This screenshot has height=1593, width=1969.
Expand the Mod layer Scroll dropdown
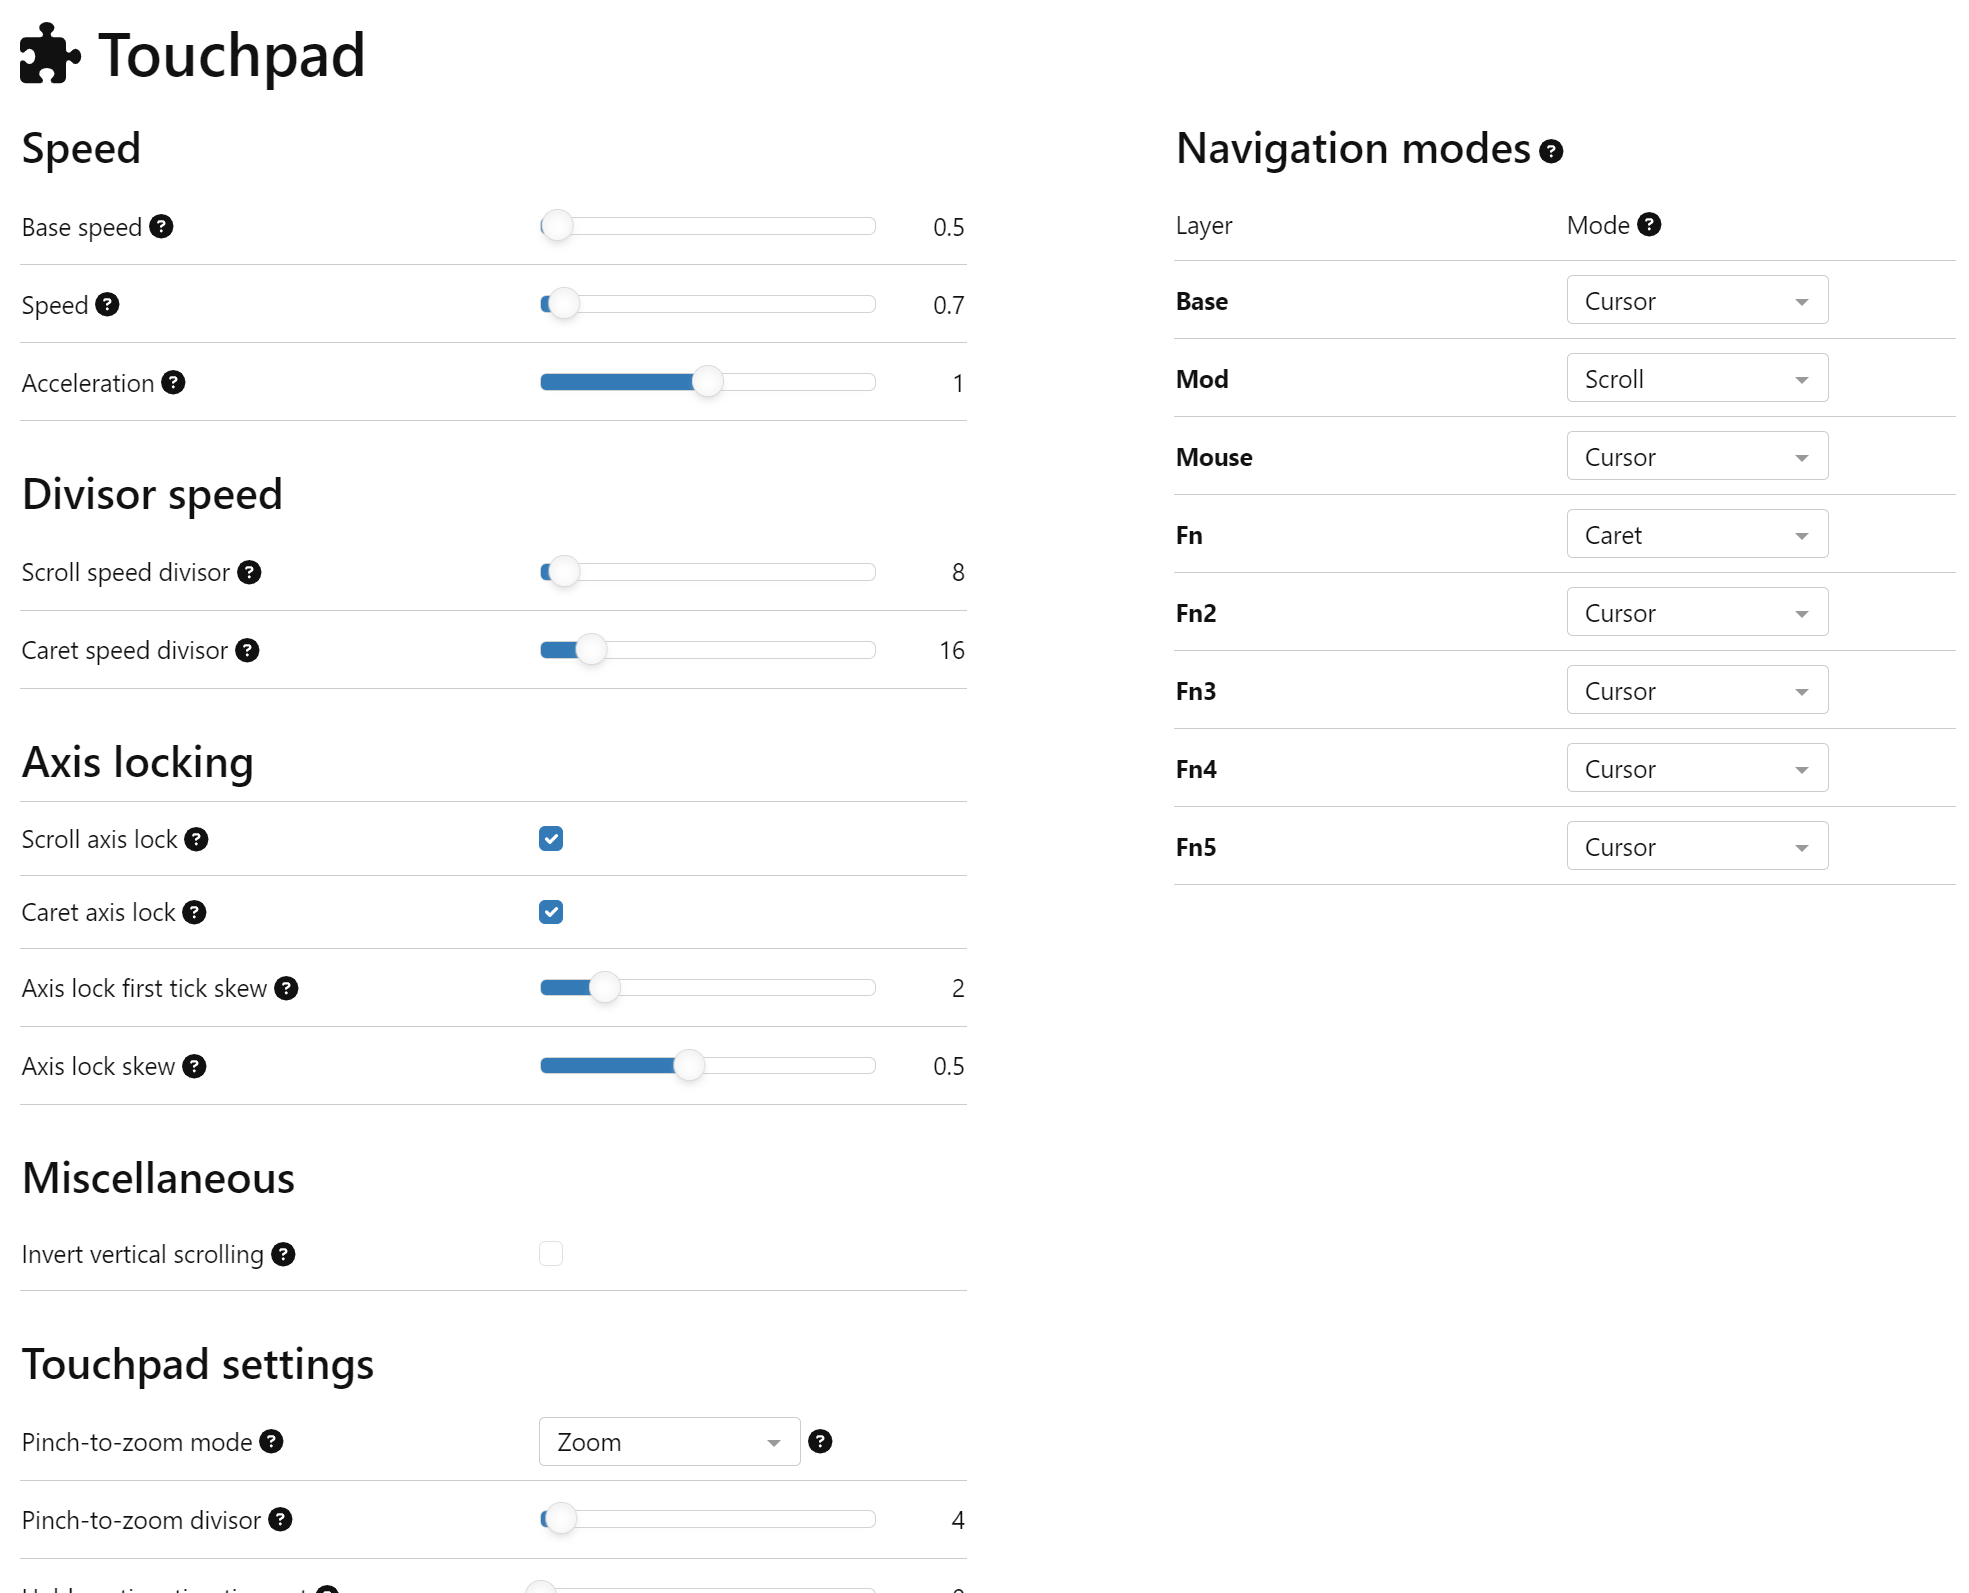tap(1697, 379)
